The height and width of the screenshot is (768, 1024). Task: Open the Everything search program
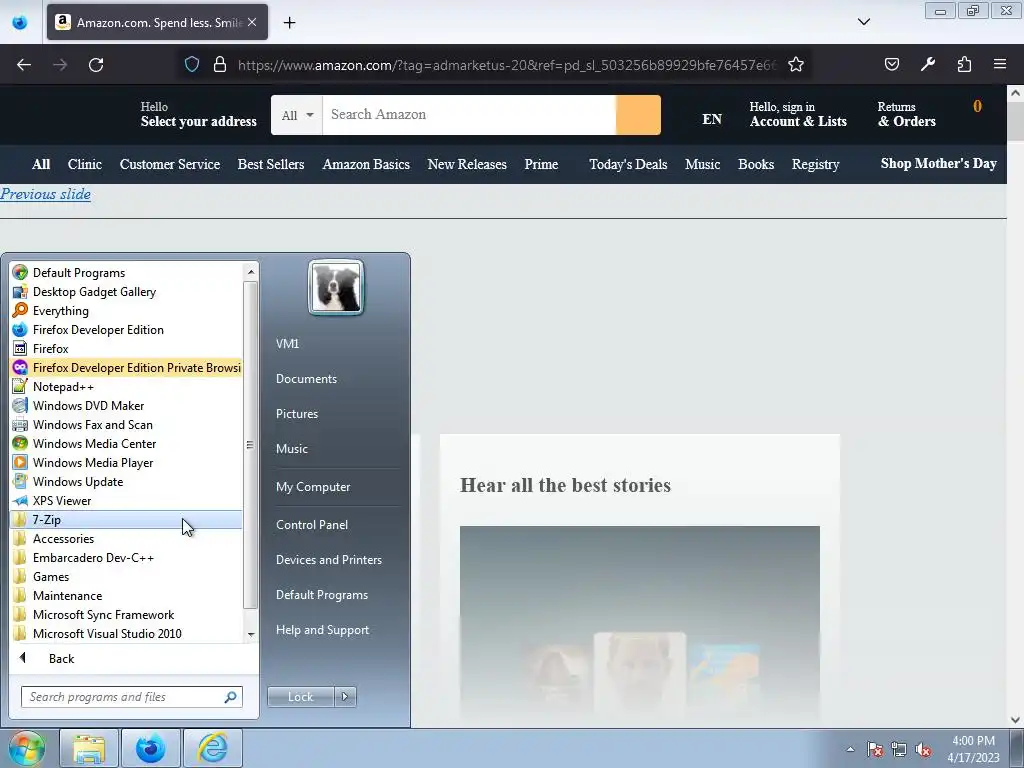click(x=126, y=310)
